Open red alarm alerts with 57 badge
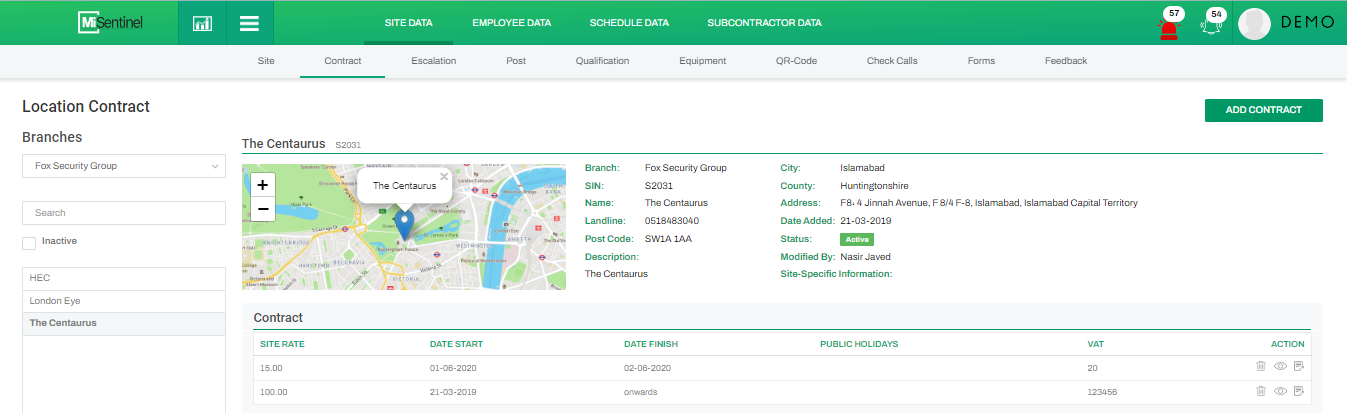Screen dimensions: 1347x413 1168,28
